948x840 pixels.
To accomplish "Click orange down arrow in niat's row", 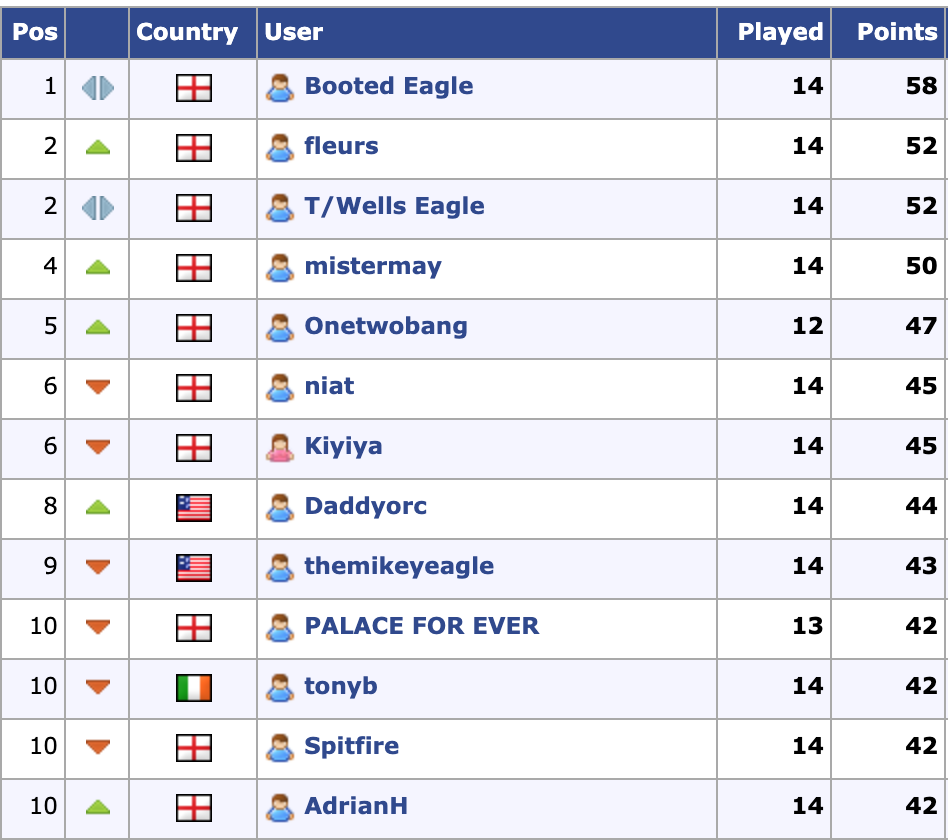I will click(97, 387).
